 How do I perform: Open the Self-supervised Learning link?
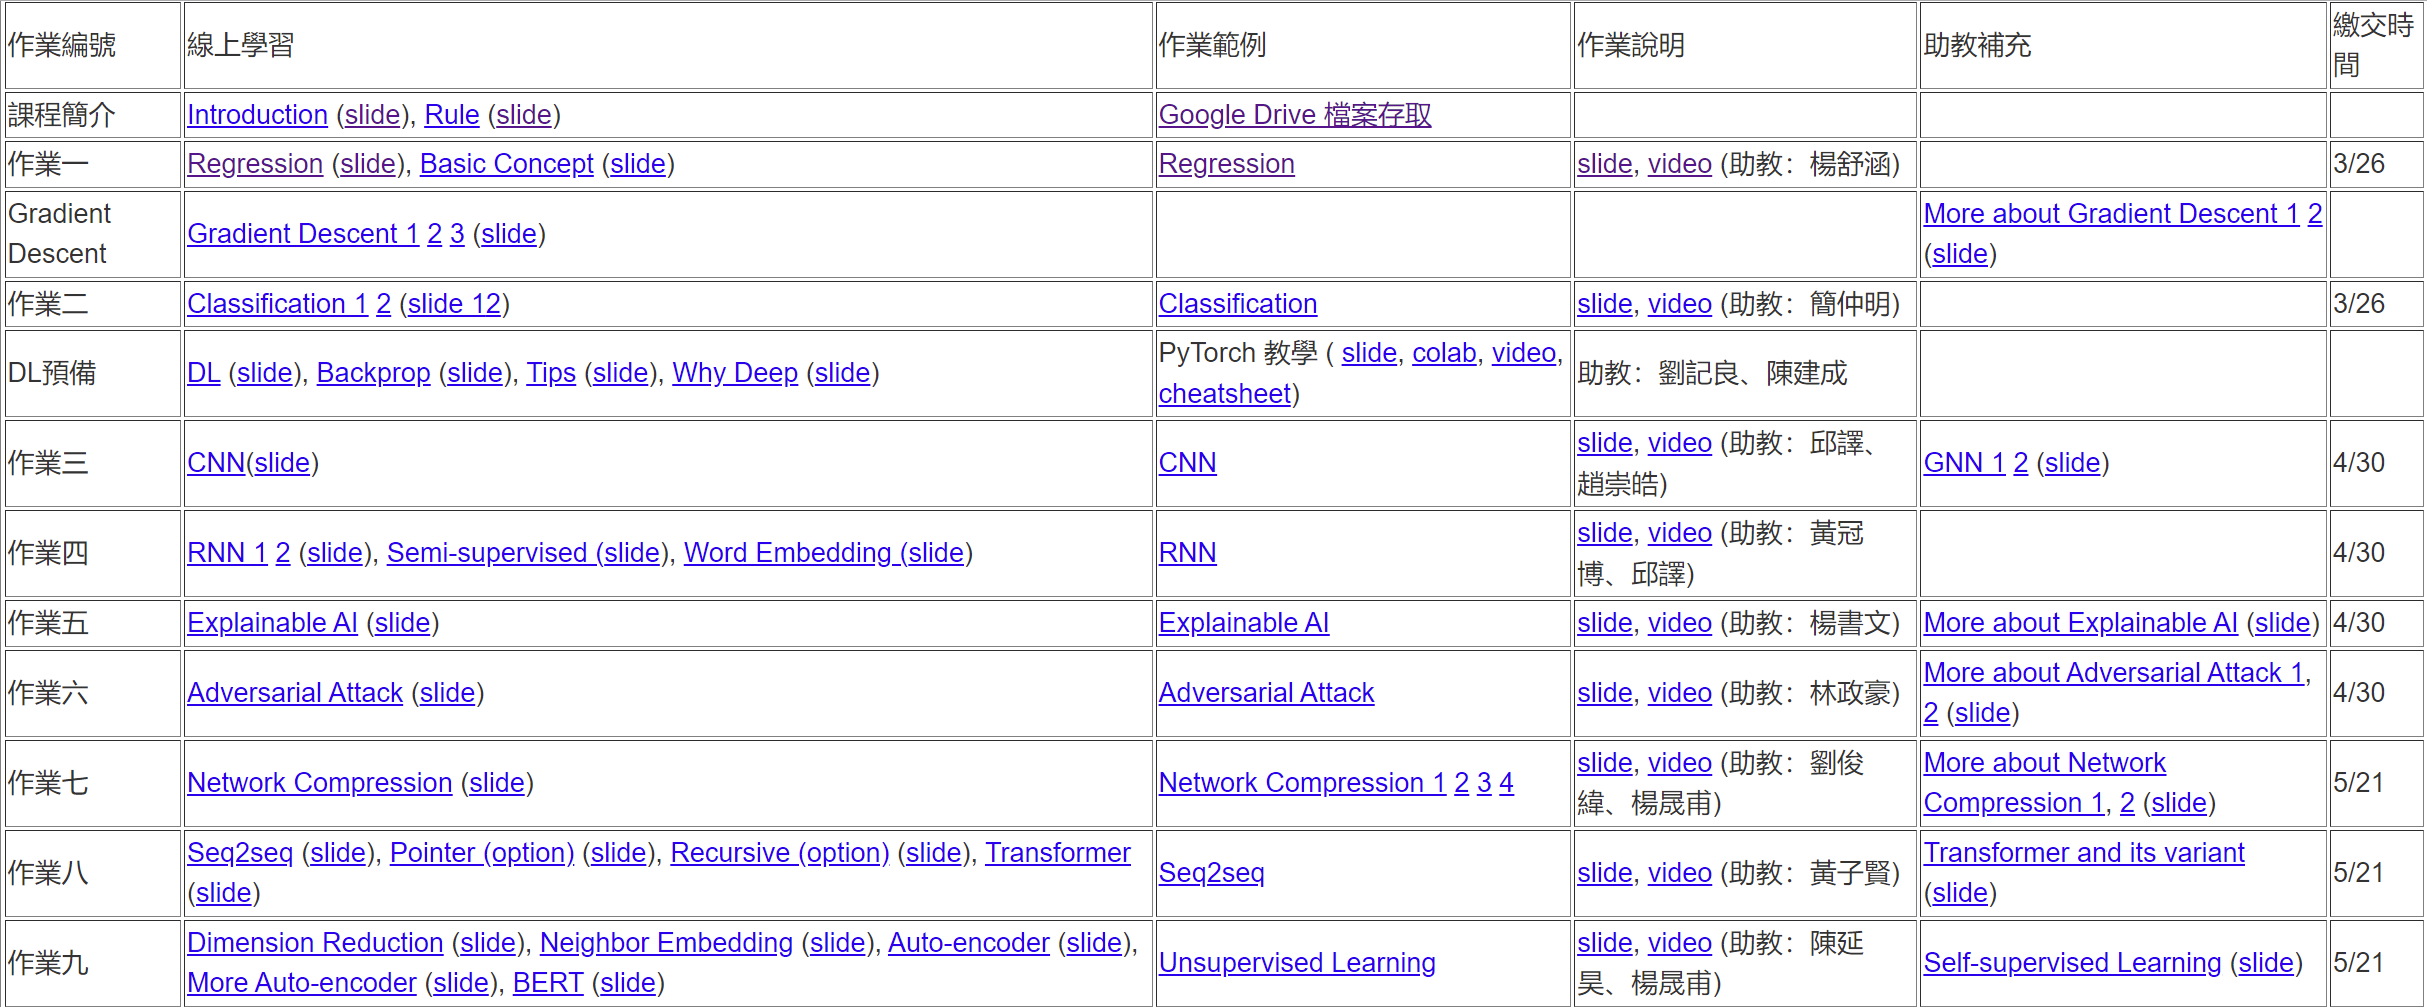tap(2073, 963)
